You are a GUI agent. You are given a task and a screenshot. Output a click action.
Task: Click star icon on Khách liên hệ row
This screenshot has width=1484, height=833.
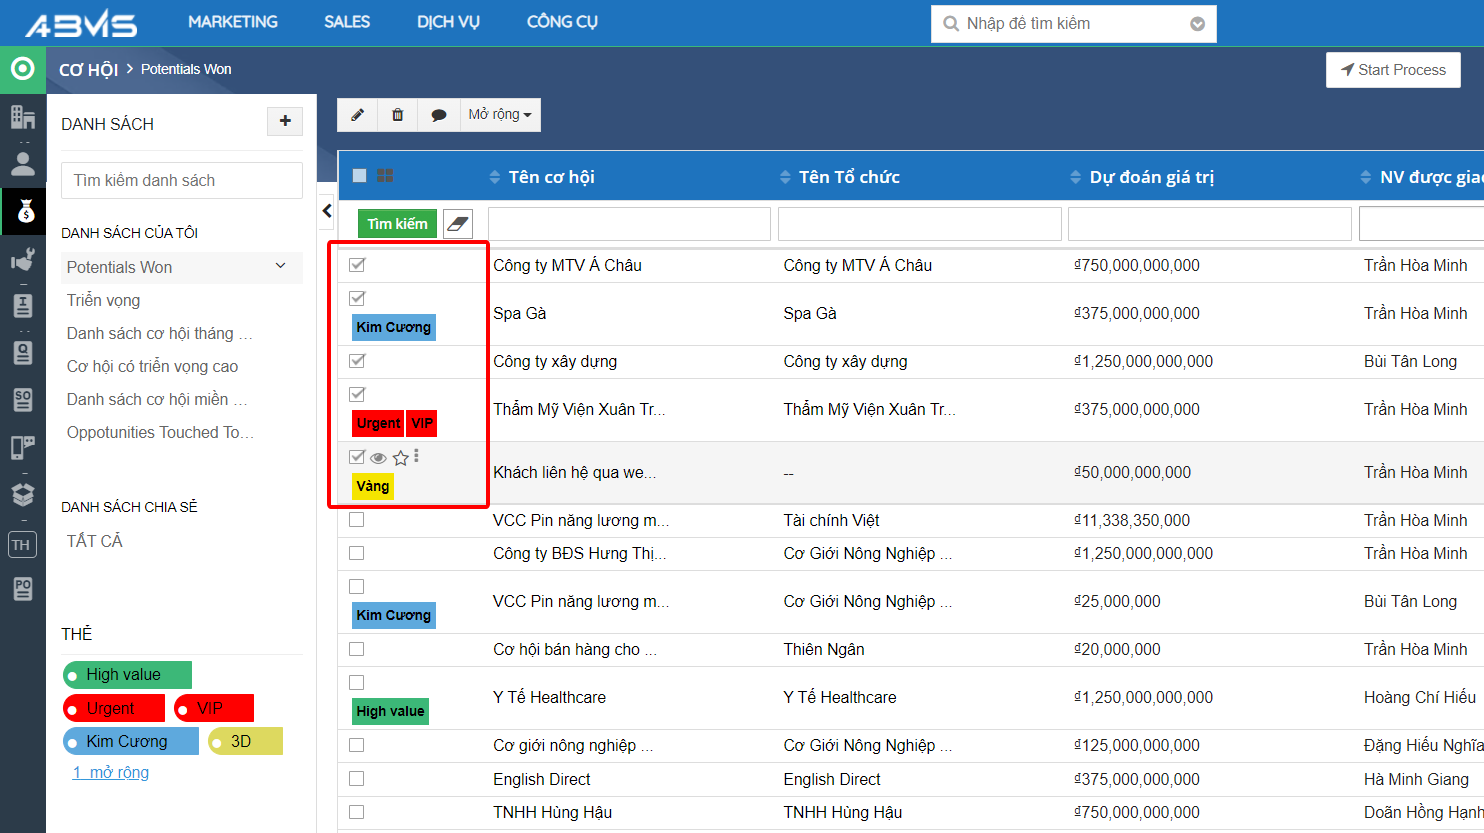(x=401, y=457)
